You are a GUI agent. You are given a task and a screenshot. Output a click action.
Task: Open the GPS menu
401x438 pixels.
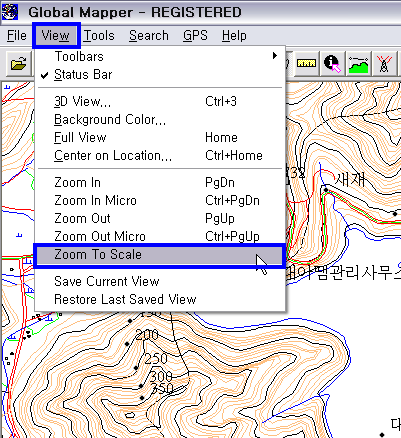tap(195, 35)
